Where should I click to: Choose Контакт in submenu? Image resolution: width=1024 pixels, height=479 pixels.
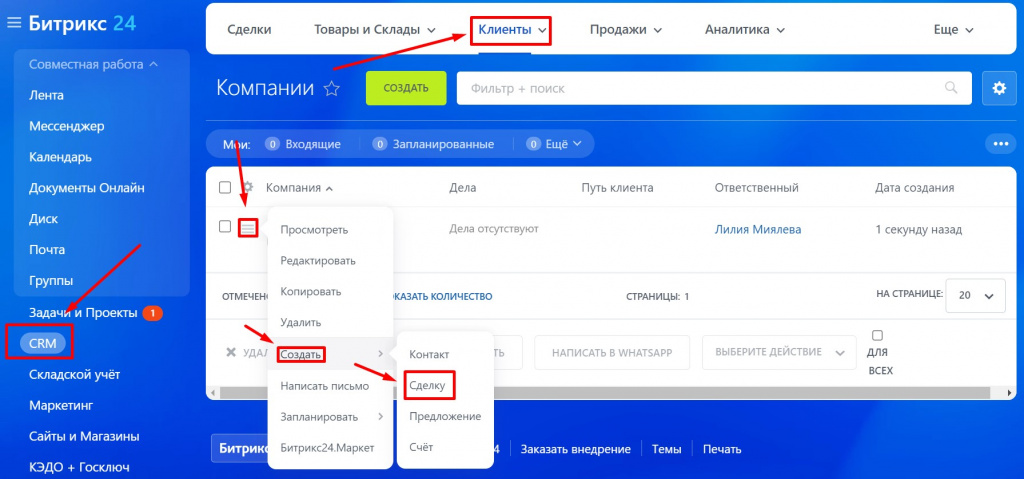pyautogui.click(x=429, y=354)
